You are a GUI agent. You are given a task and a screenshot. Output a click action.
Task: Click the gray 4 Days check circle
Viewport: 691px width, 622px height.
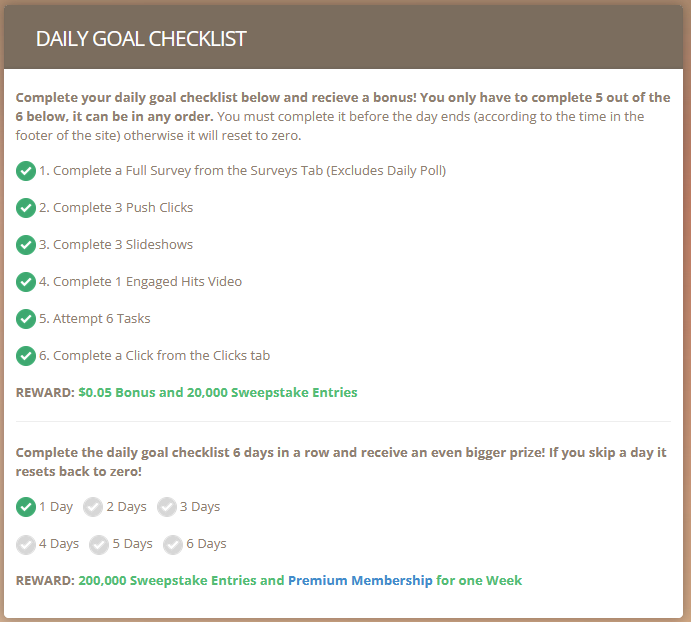pyautogui.click(x=26, y=544)
